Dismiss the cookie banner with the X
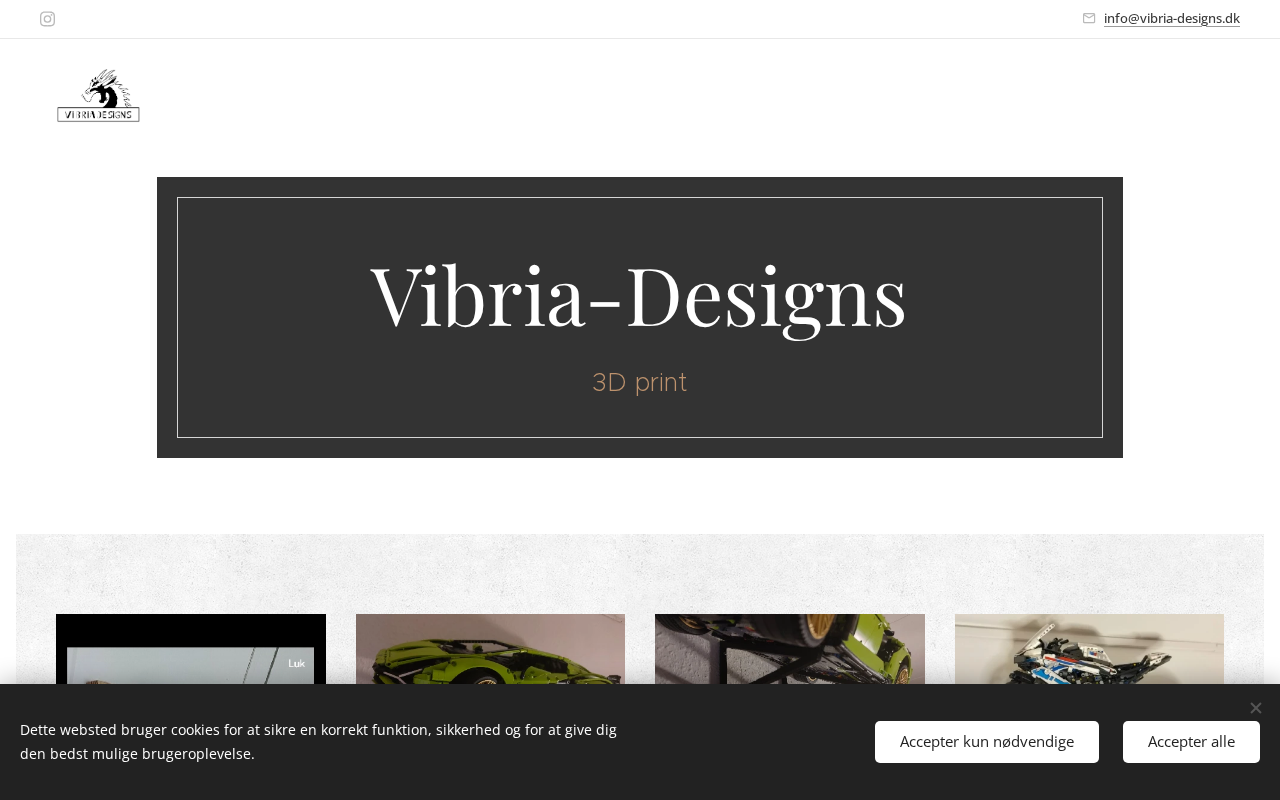 coord(1256,708)
